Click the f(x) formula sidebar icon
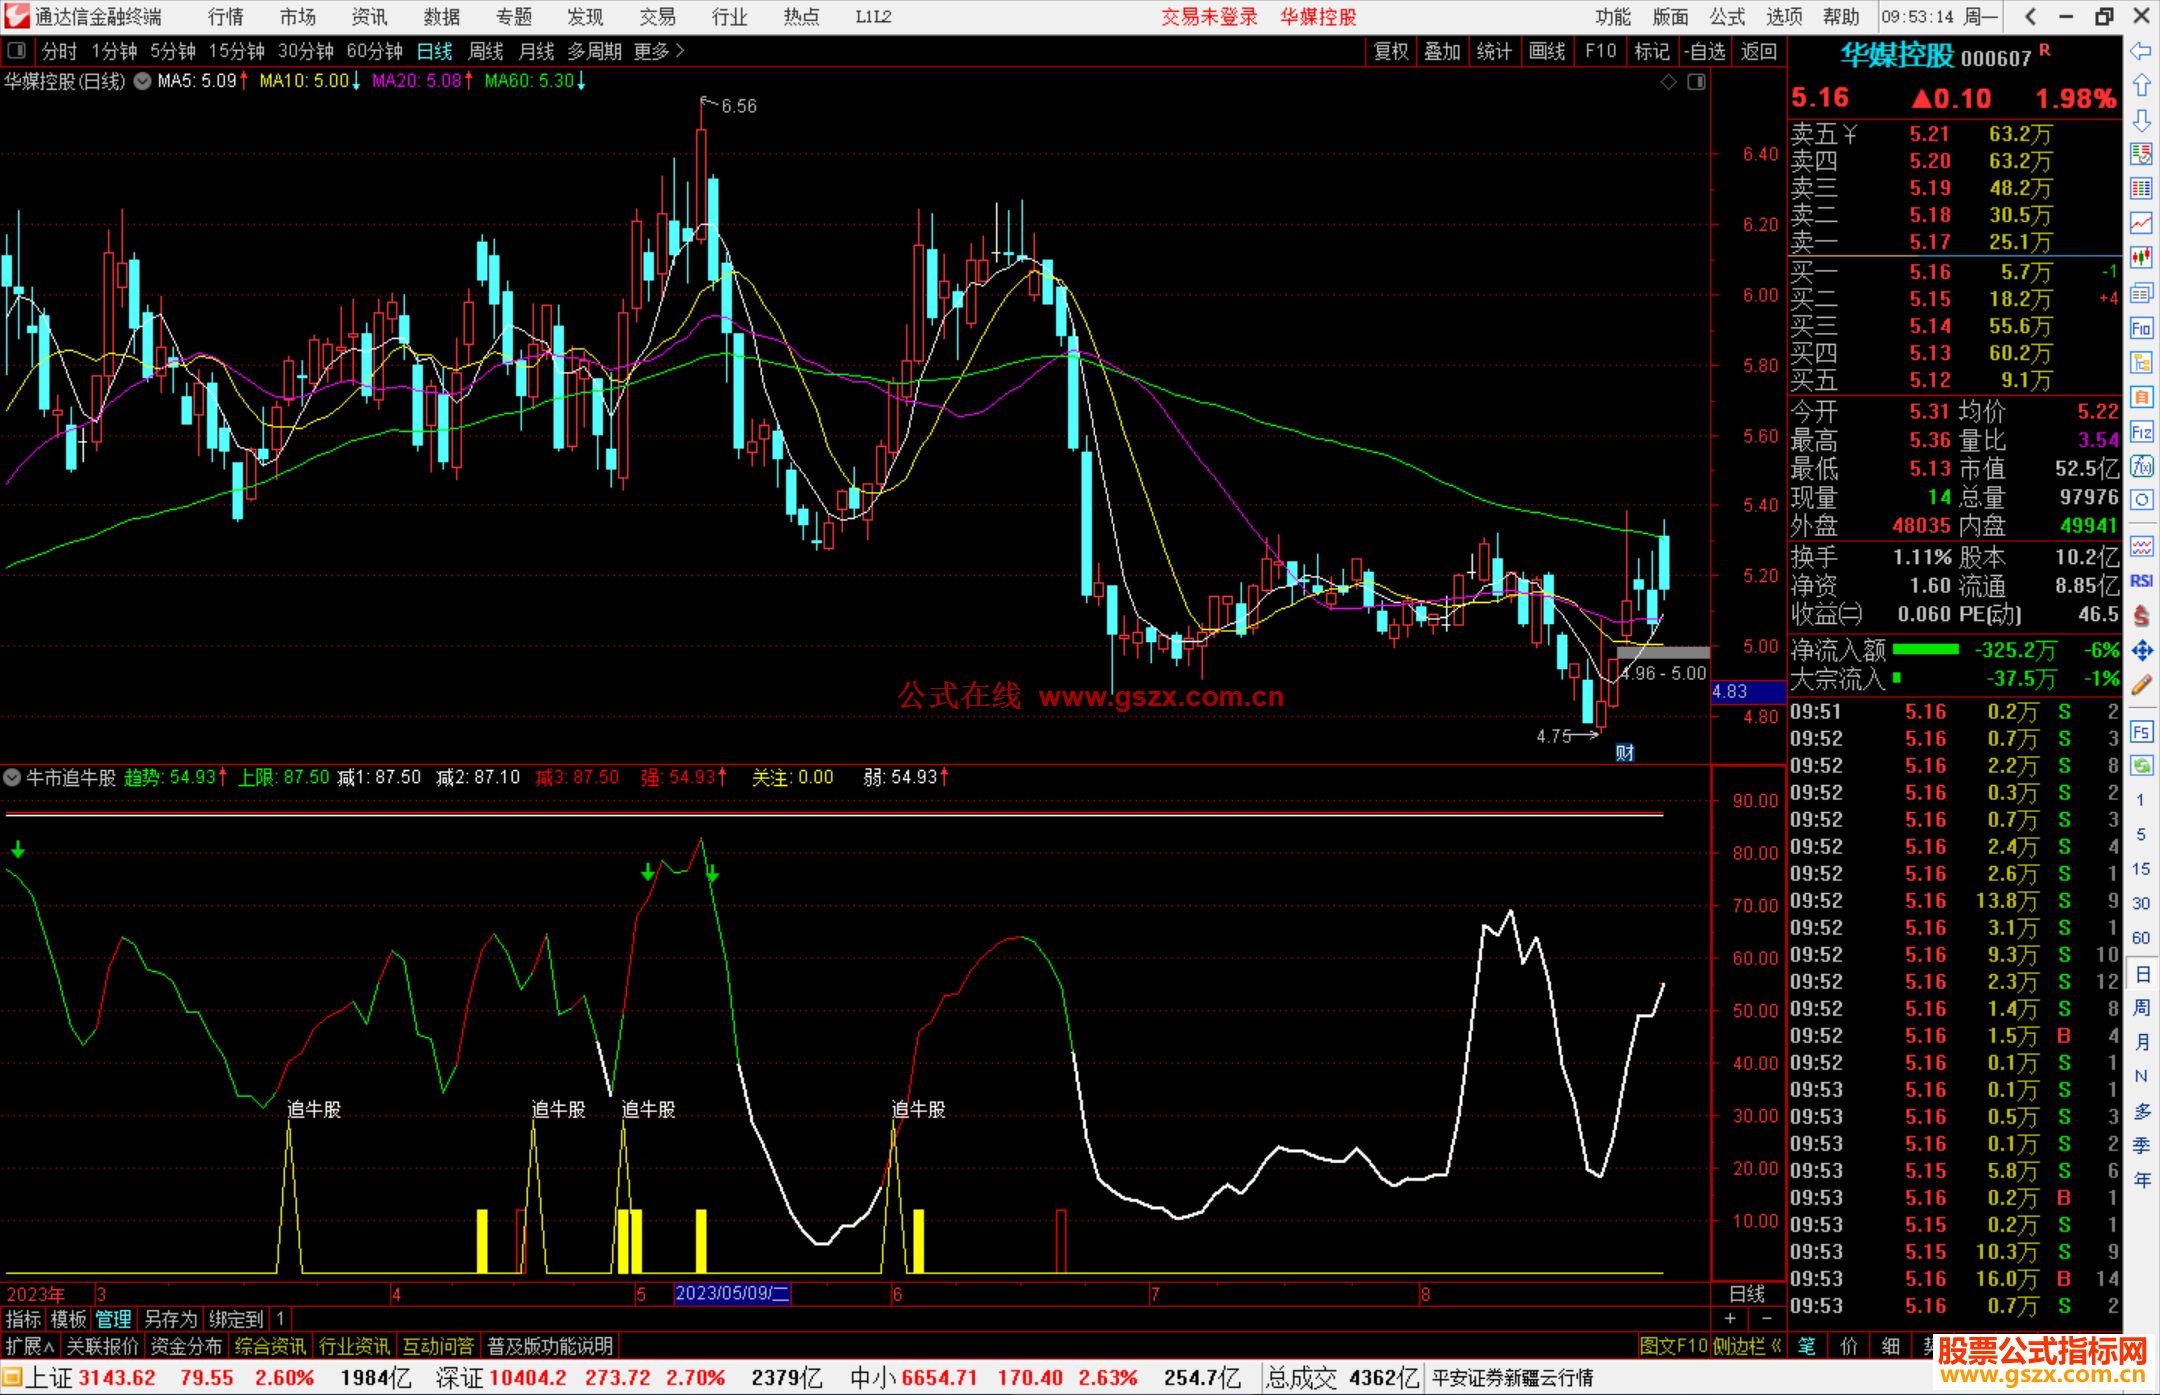The image size is (2160, 1395). click(2141, 466)
